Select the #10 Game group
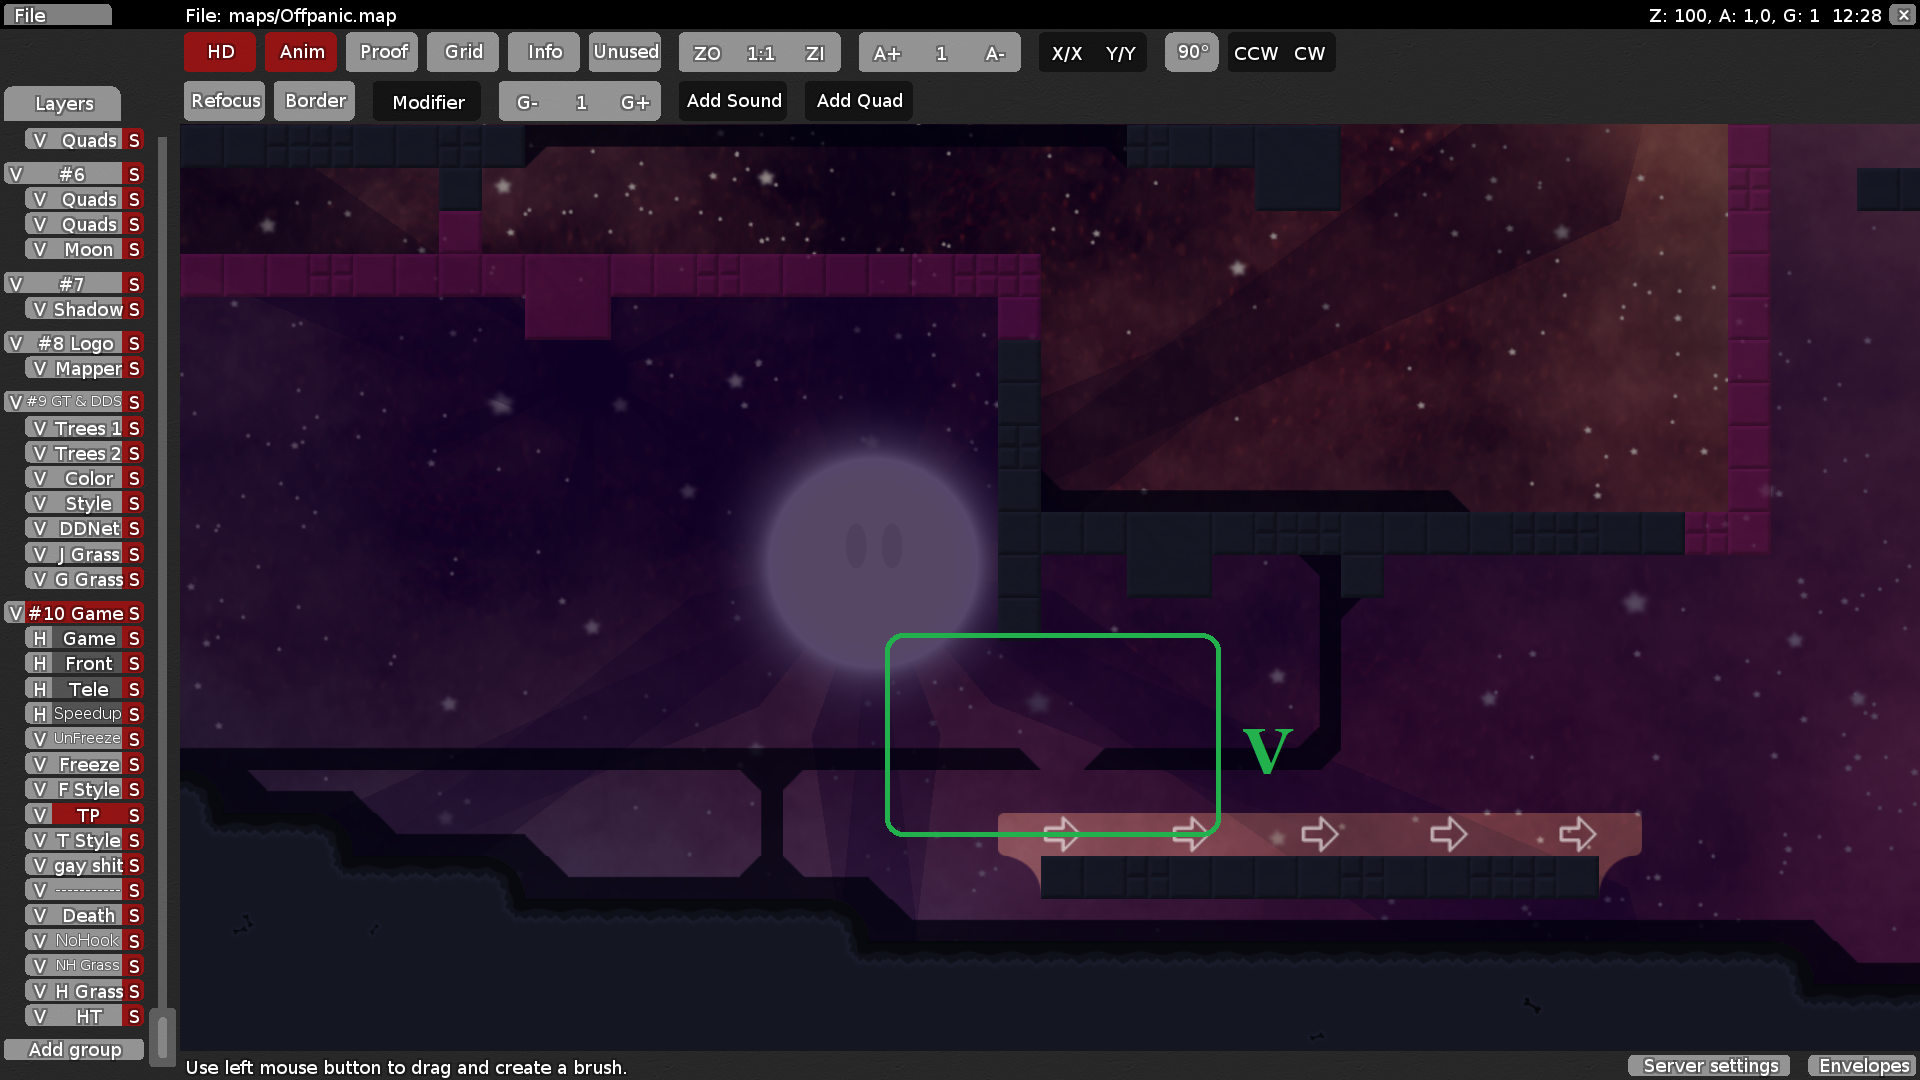Screen dimensions: 1920x1080 click(78, 612)
